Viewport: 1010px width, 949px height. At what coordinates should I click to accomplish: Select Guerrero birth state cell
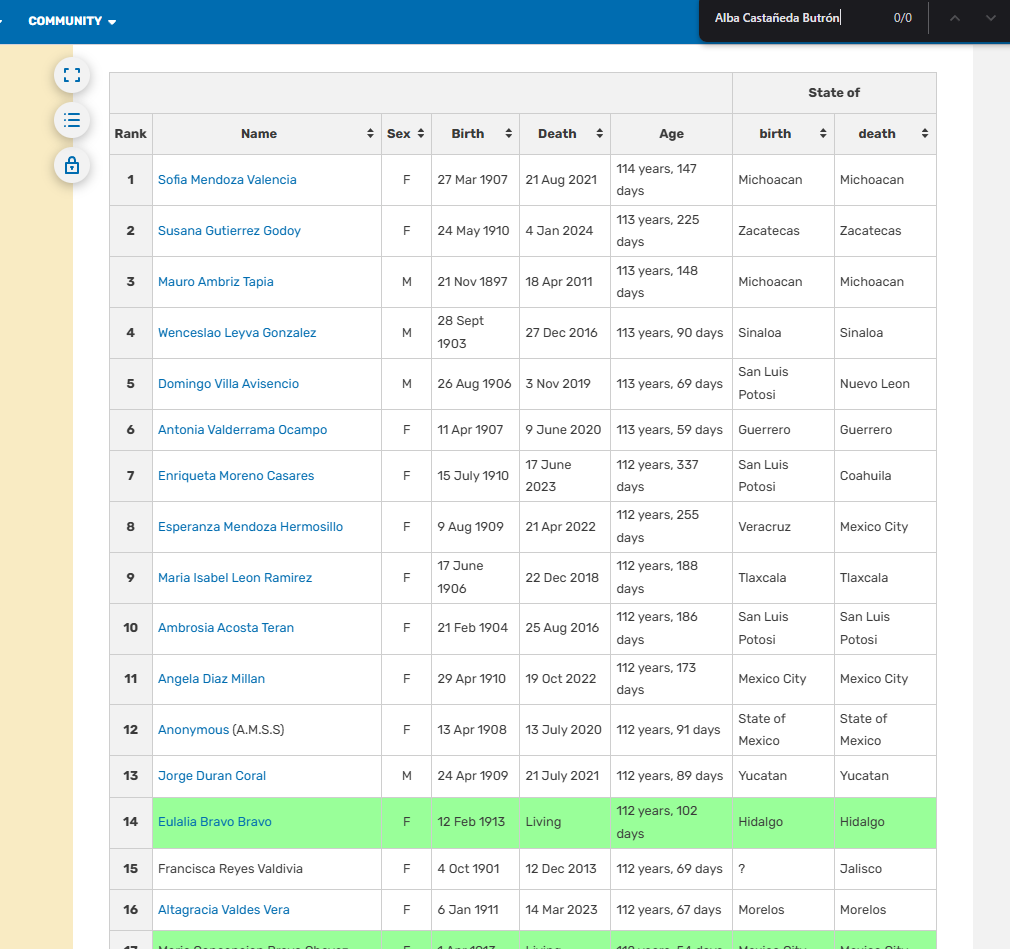click(783, 430)
